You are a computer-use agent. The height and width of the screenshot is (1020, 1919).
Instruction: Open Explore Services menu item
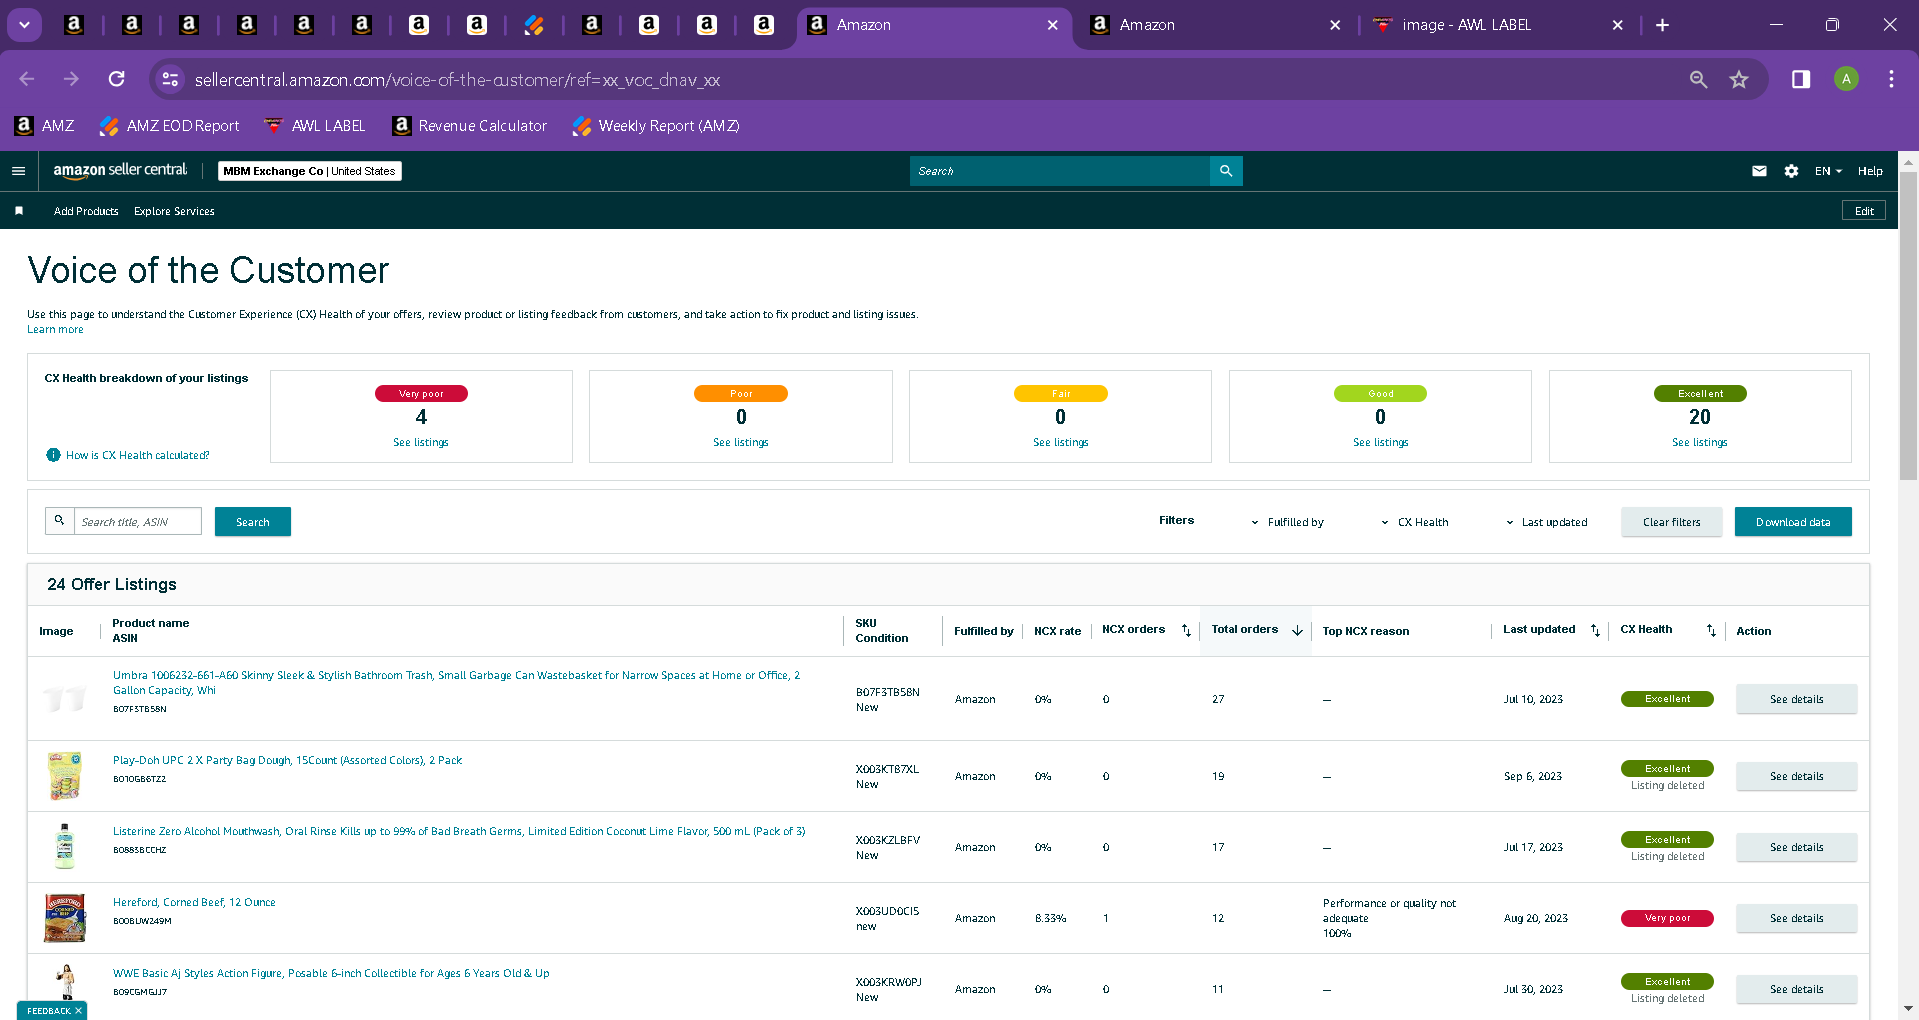point(174,211)
